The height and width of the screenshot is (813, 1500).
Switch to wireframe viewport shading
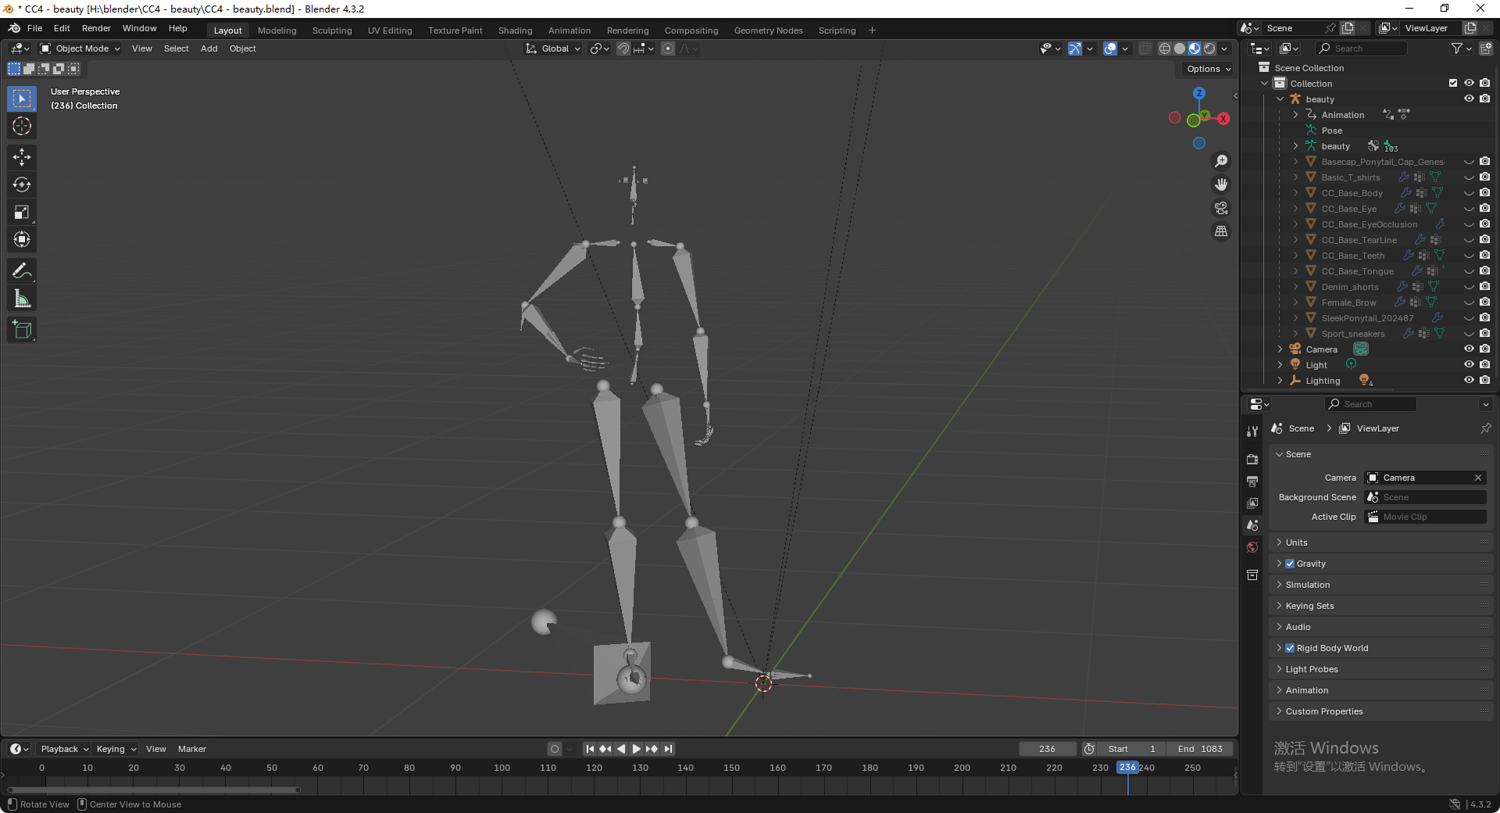tap(1164, 48)
